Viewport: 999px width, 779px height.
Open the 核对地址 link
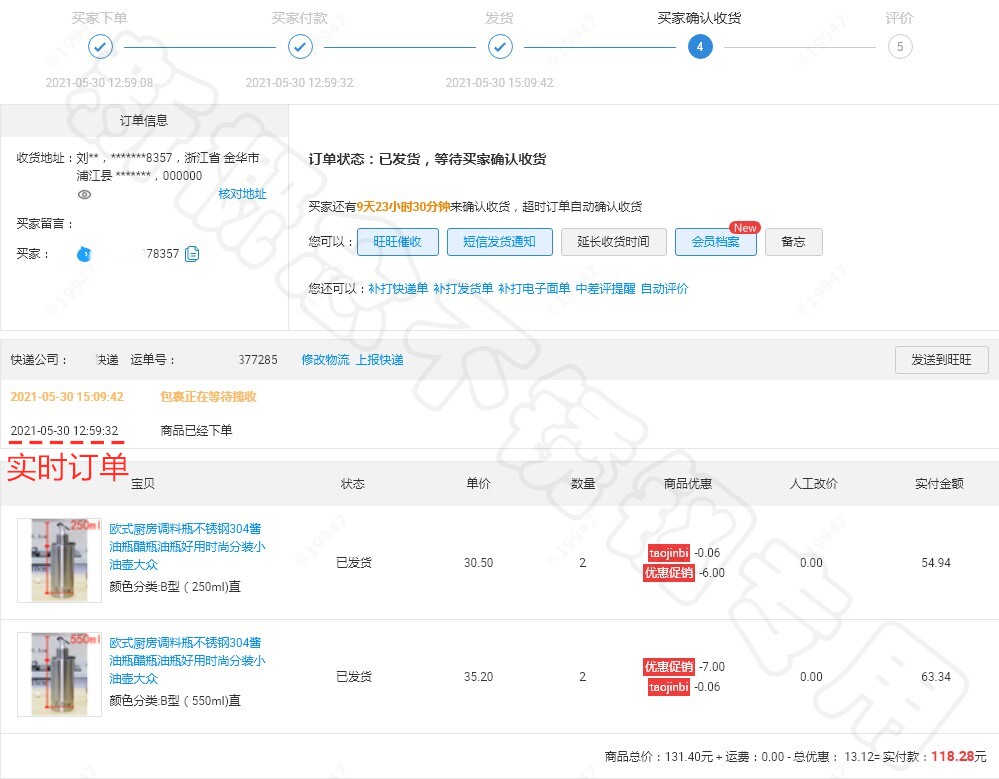(x=242, y=194)
